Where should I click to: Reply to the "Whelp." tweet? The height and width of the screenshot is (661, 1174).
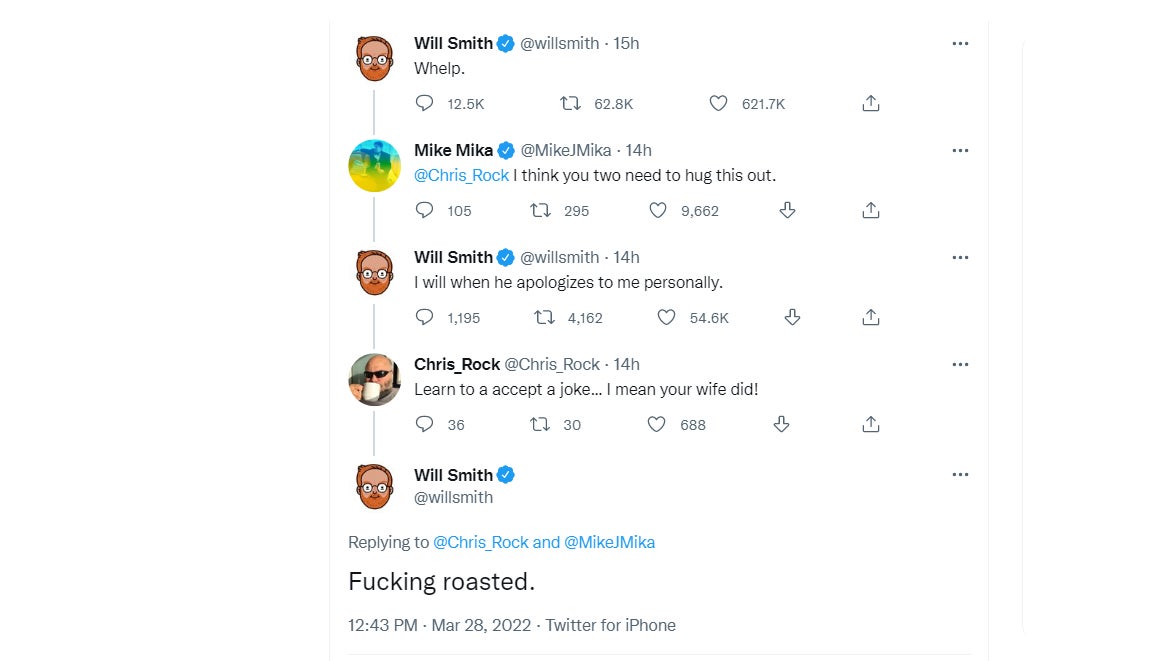[424, 103]
